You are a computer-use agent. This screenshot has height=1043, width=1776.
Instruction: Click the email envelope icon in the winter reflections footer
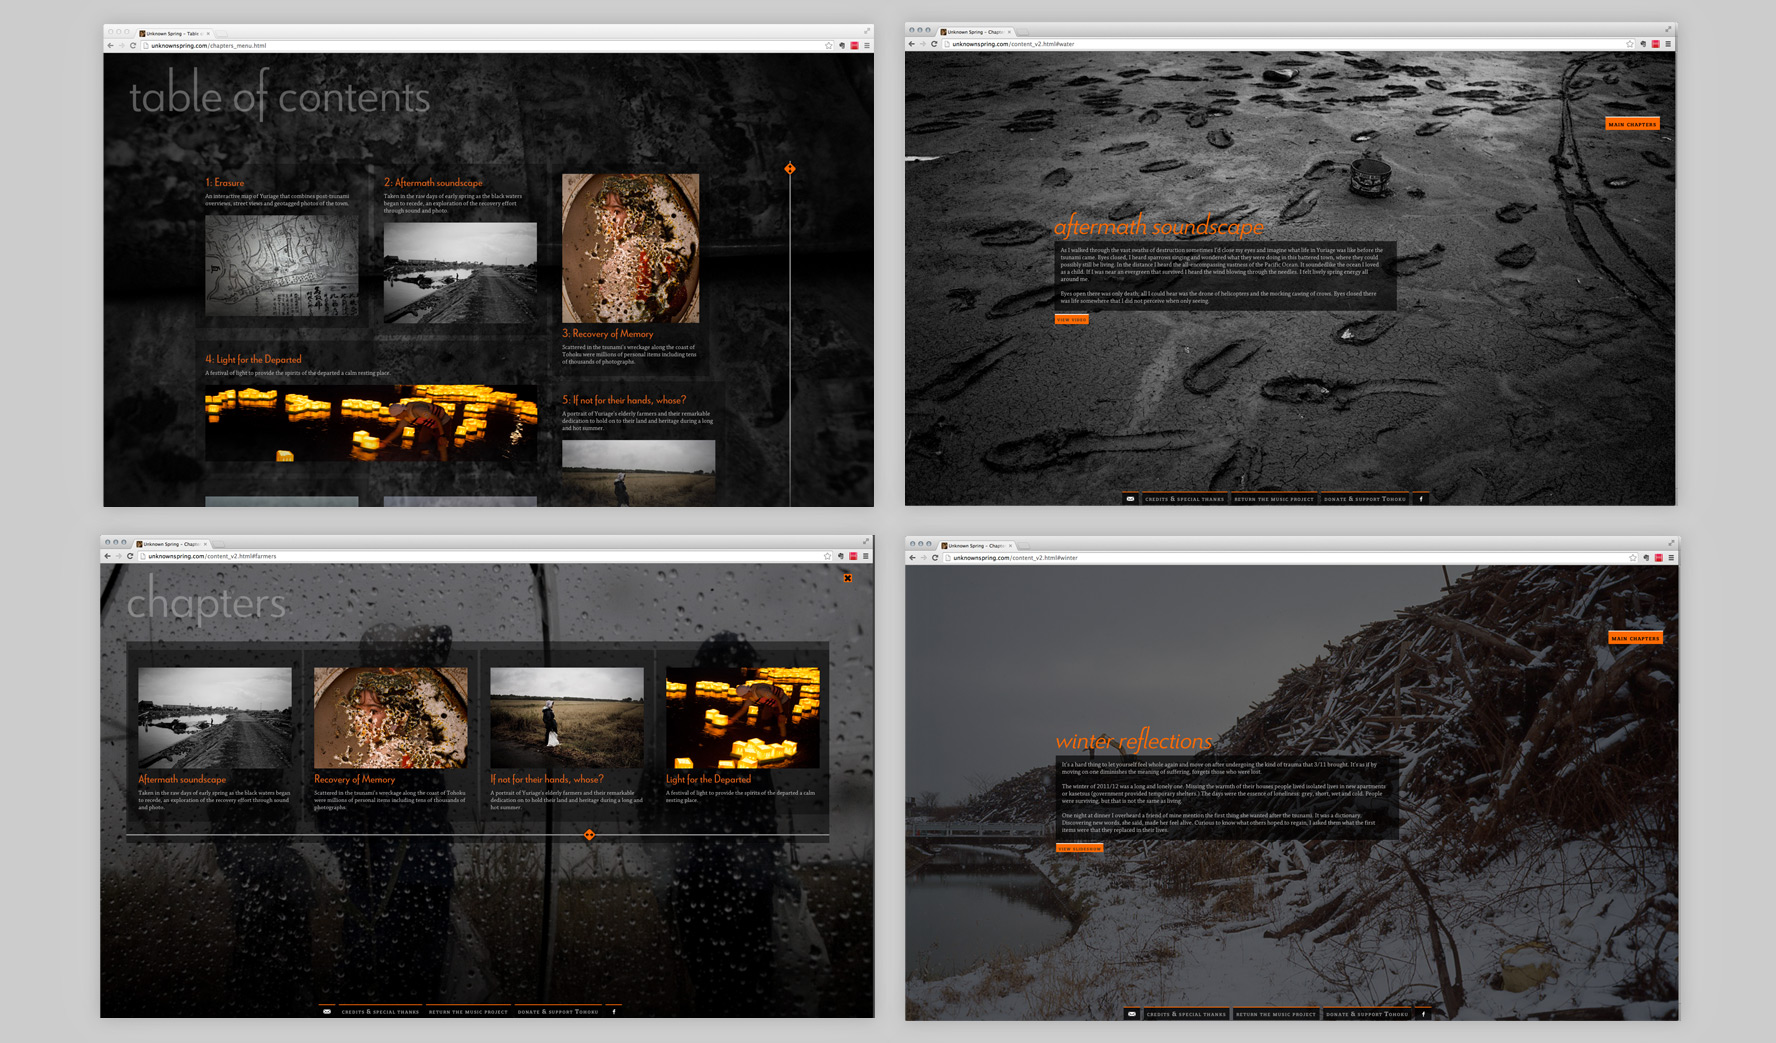tap(1131, 1014)
